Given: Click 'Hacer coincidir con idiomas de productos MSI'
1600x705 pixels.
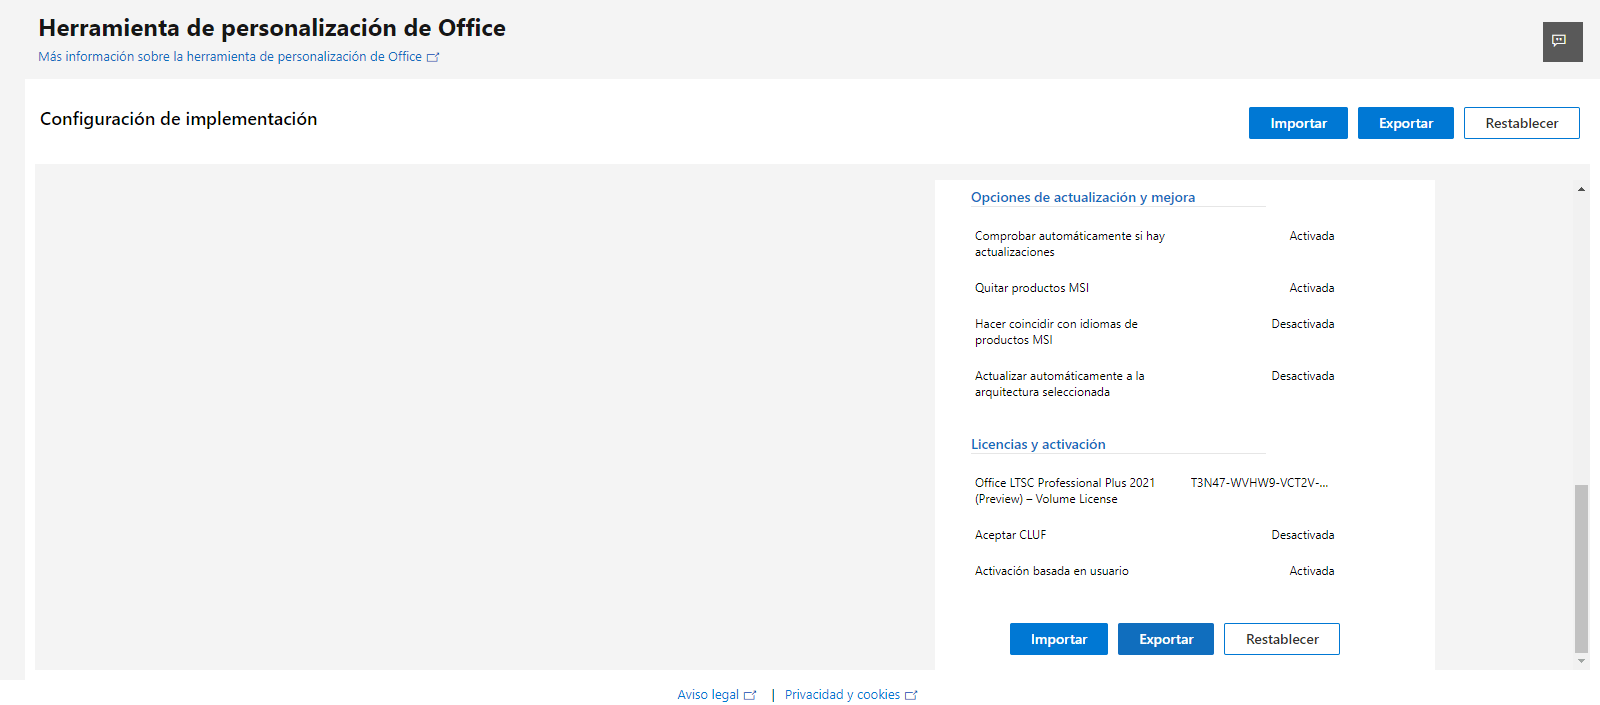Looking at the screenshot, I should point(1056,332).
